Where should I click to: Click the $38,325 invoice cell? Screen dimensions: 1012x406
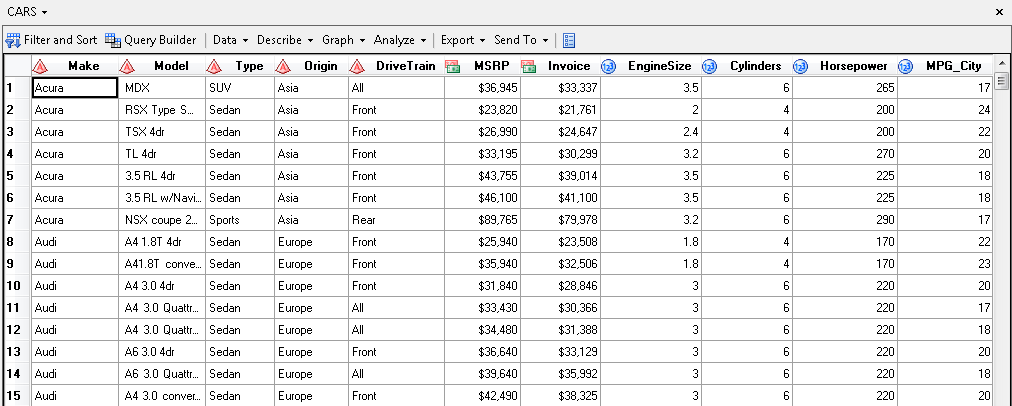560,395
